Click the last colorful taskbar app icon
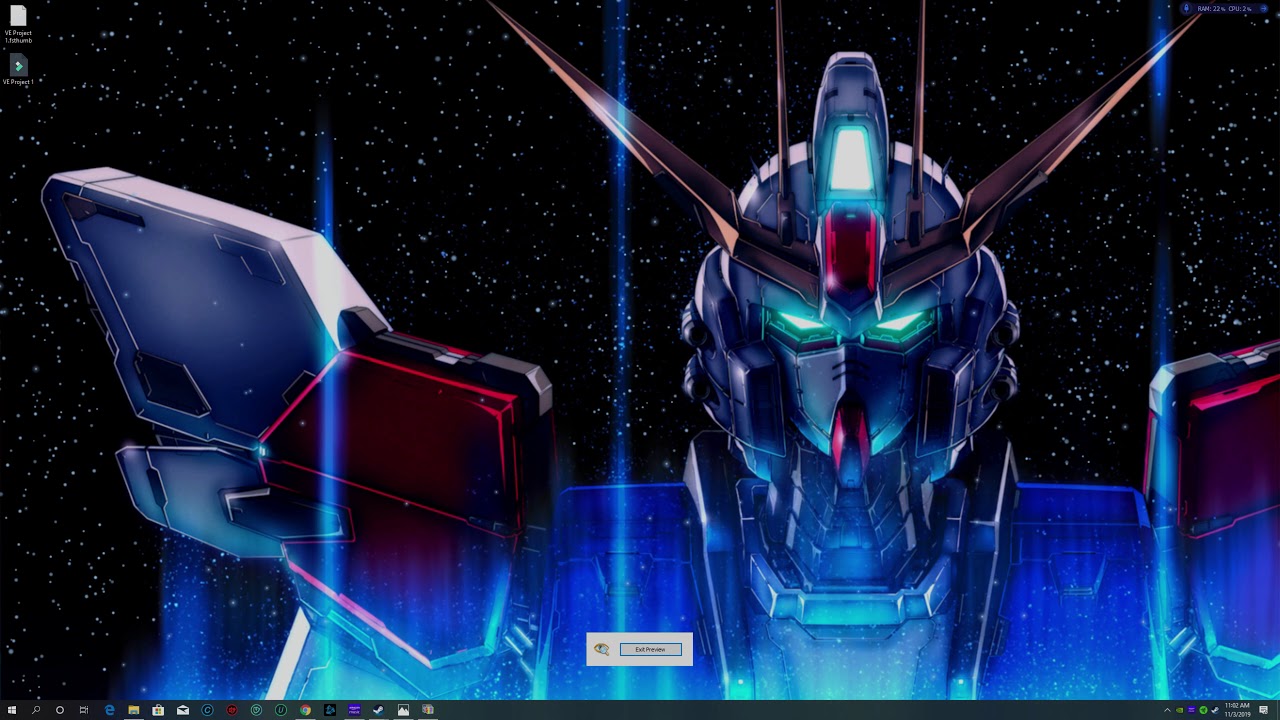The image size is (1280, 720). (x=427, y=710)
